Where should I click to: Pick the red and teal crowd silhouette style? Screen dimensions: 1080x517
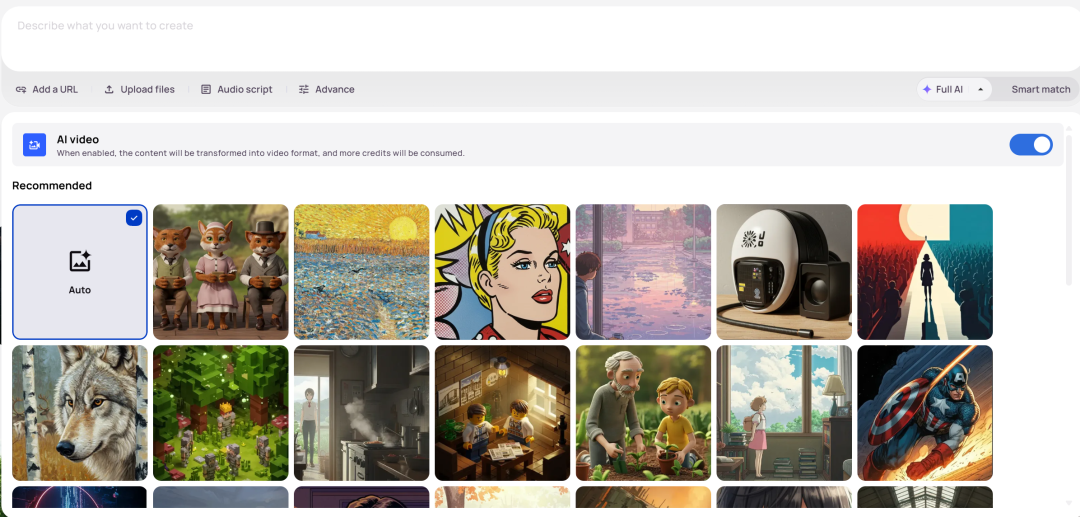click(x=925, y=272)
